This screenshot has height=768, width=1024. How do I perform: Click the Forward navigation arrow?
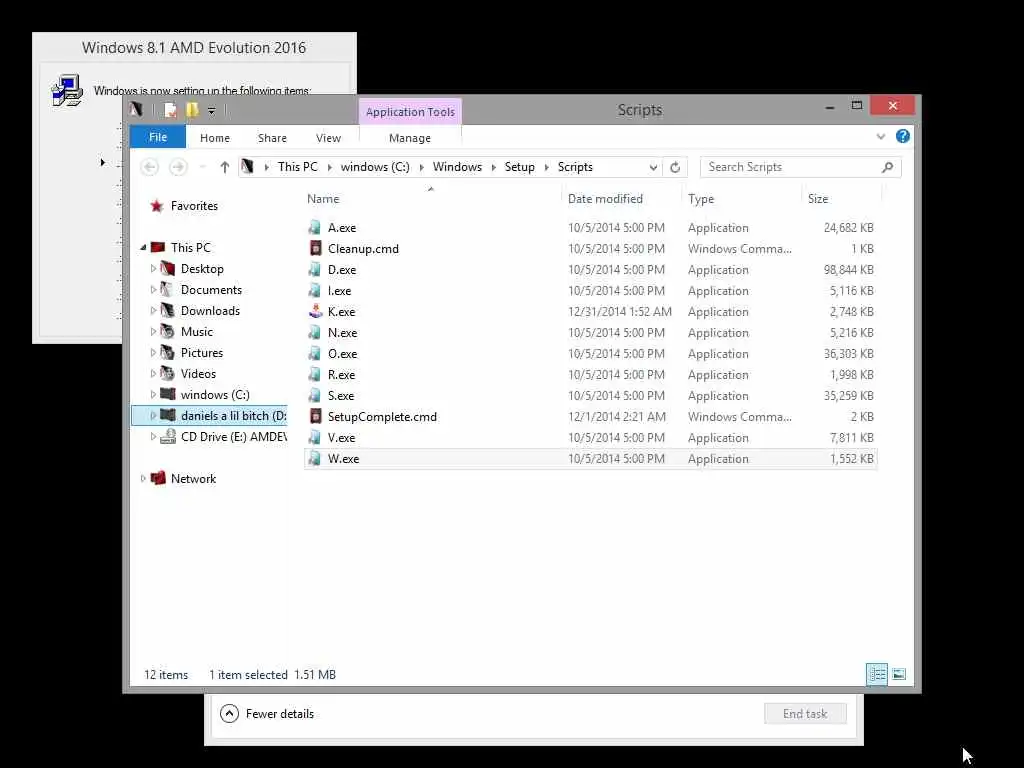coord(178,167)
